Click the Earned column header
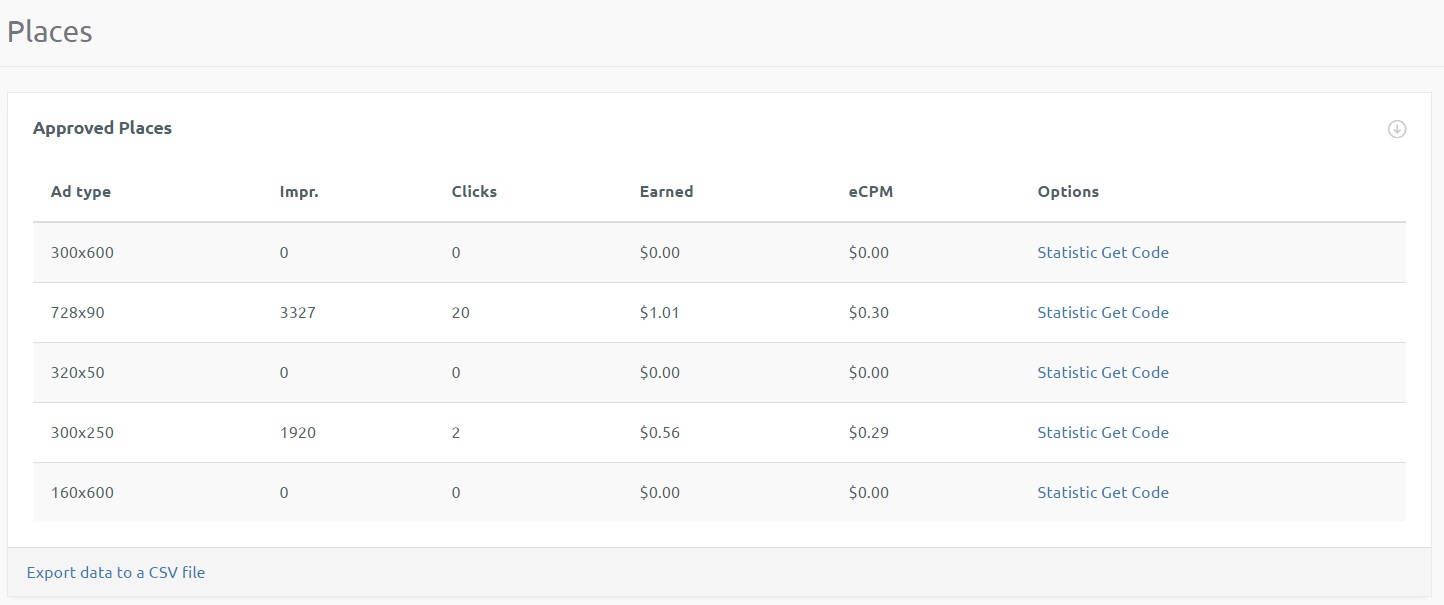 pos(666,192)
